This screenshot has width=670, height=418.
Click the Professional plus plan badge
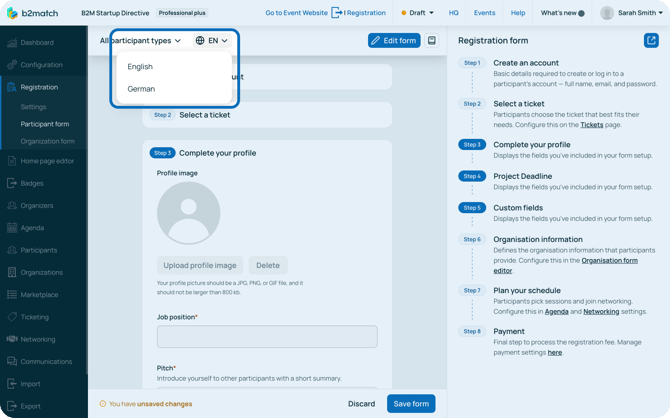pyautogui.click(x=182, y=13)
